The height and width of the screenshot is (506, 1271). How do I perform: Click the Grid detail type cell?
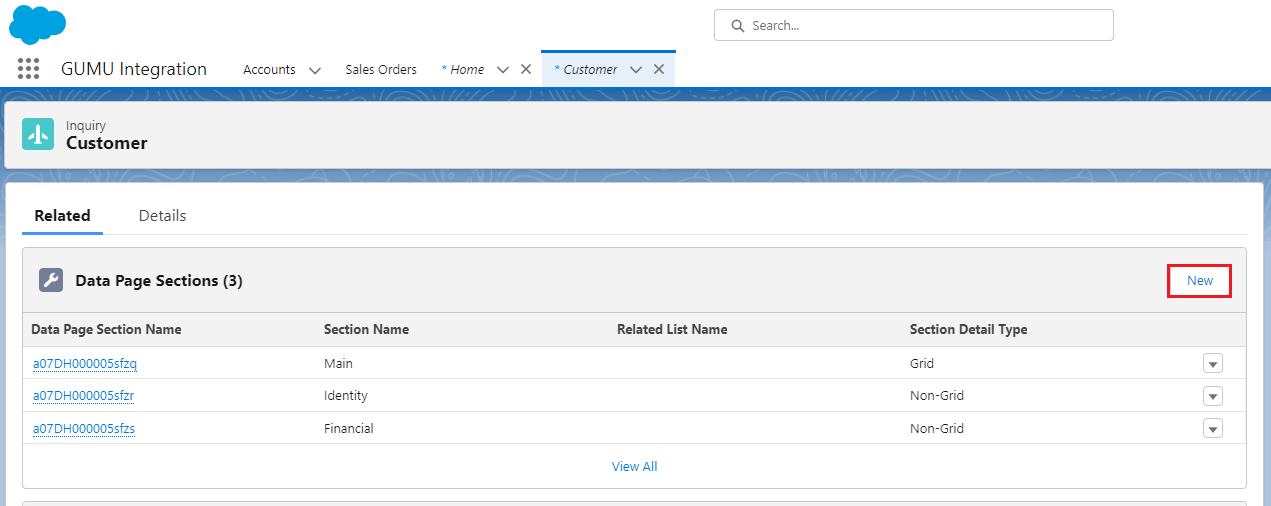tap(922, 364)
